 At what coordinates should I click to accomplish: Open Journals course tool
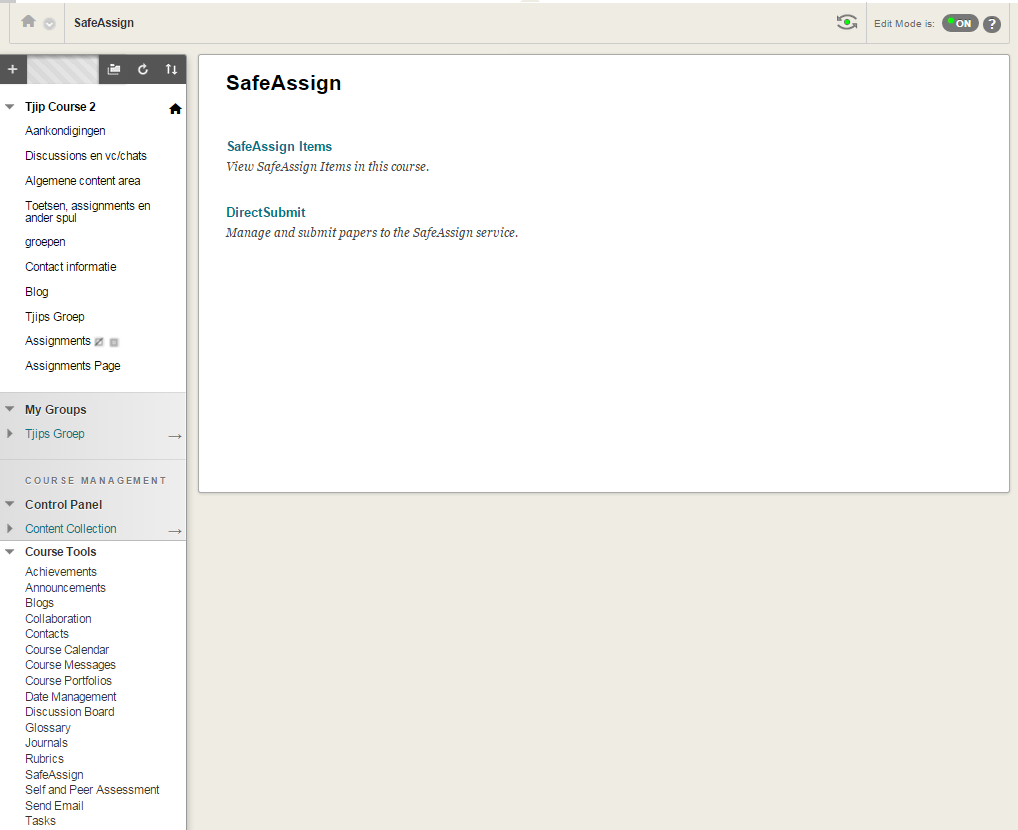coord(46,743)
